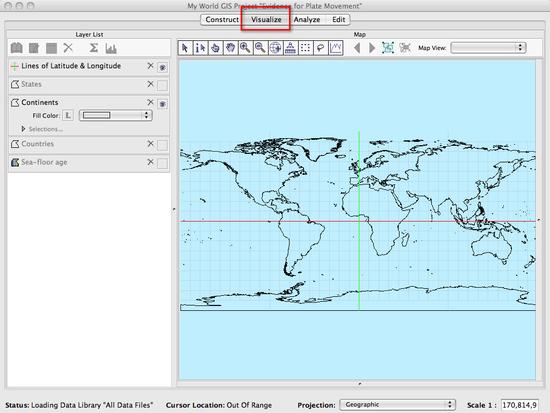Remove the States layer with its X
The width and height of the screenshot is (550, 413).
coord(150,84)
